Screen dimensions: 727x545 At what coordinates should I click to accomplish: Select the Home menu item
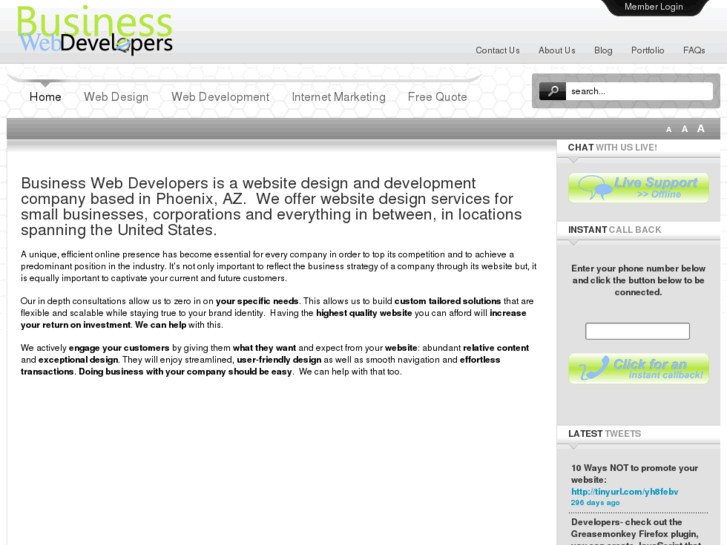[x=45, y=97]
